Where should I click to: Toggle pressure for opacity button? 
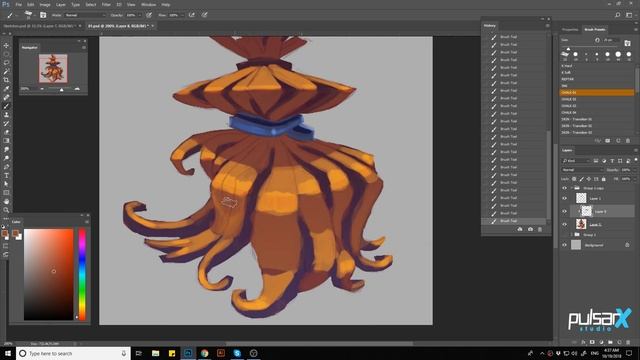(x=149, y=15)
